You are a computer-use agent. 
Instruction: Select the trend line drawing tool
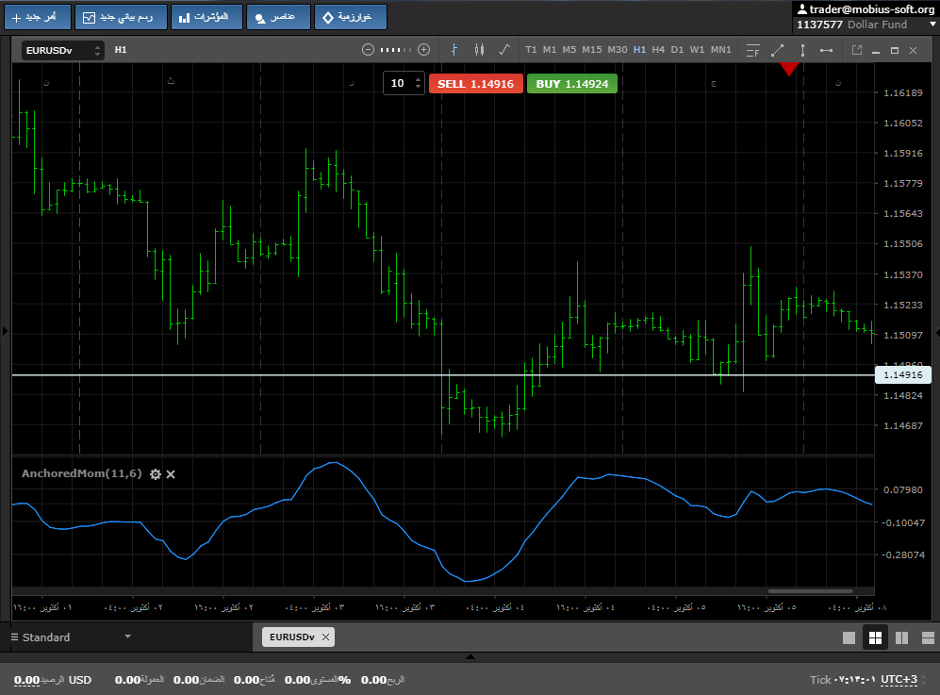[x=778, y=49]
